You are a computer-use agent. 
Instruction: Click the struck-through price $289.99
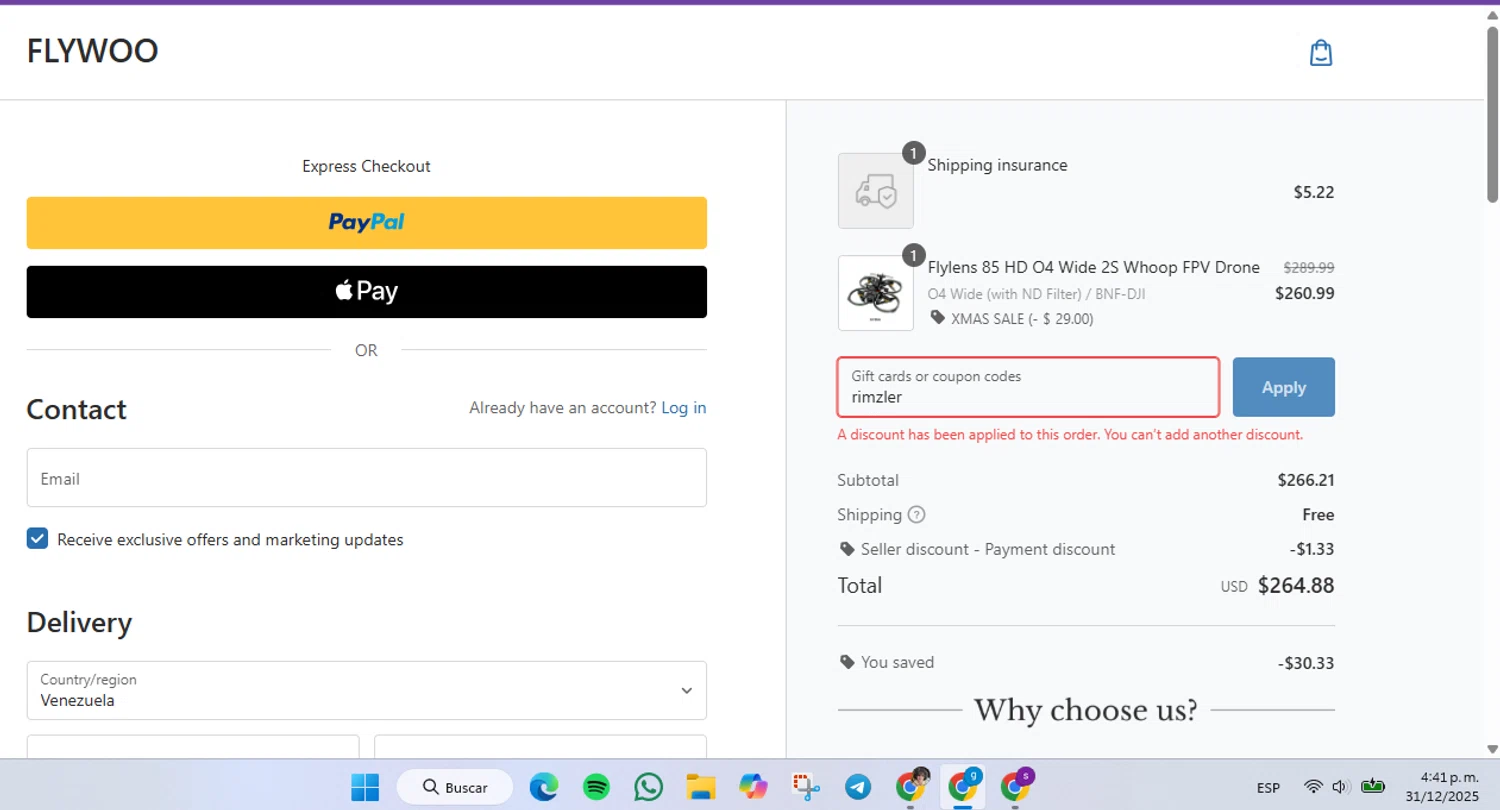[1309, 268]
